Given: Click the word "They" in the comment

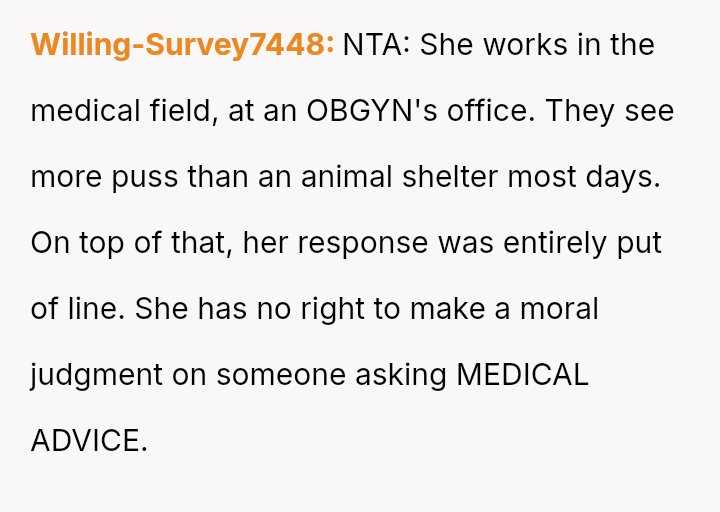Looking at the screenshot, I should point(581,111).
